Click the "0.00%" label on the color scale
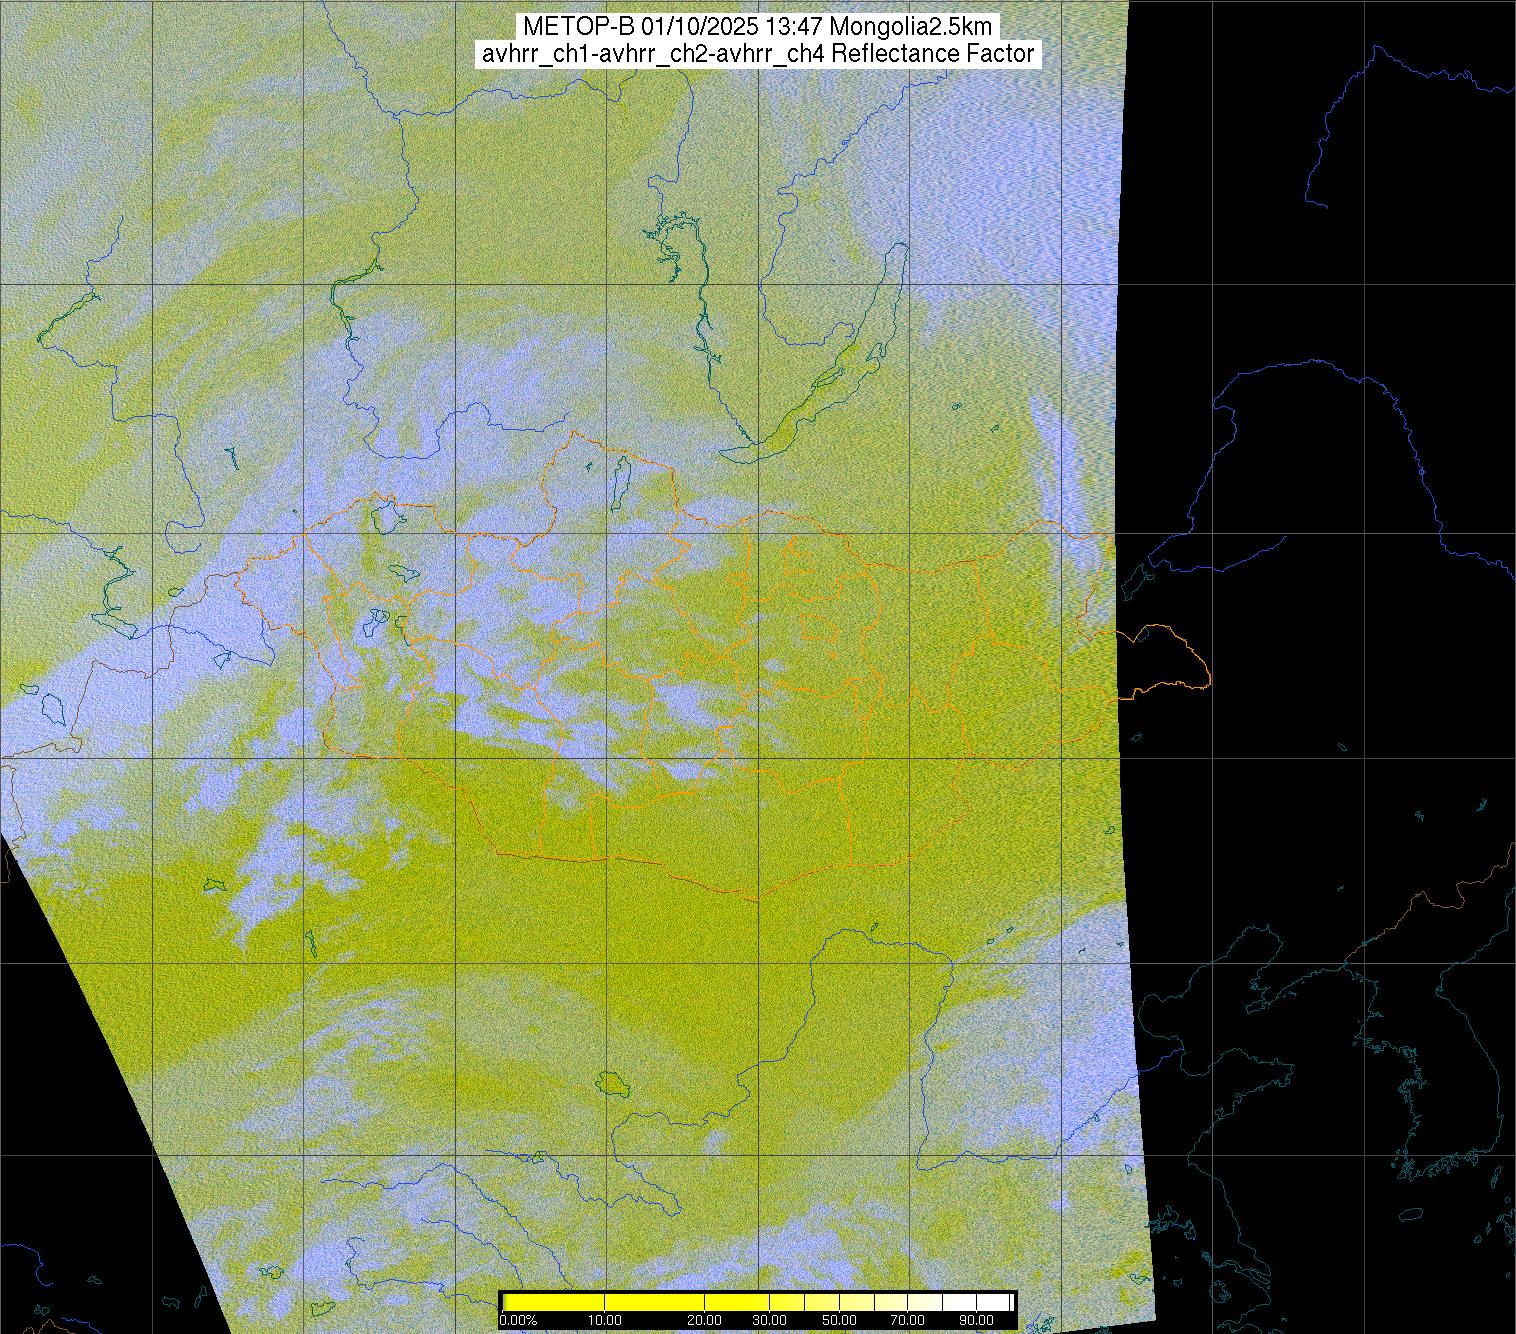 click(x=519, y=1321)
